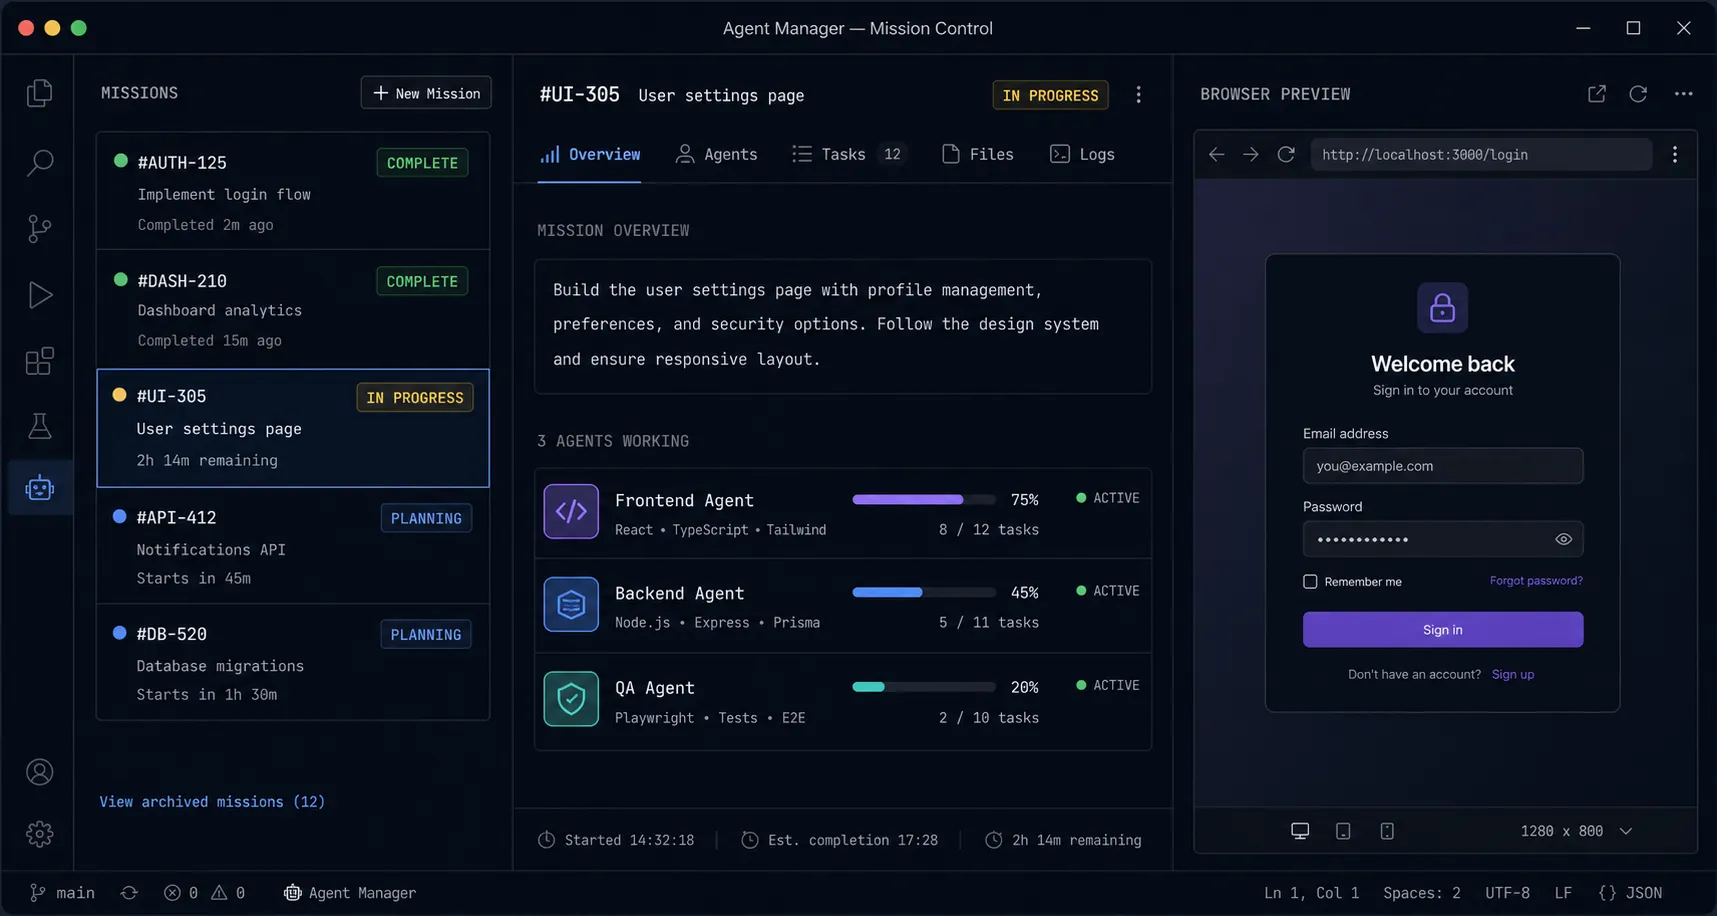1717x916 pixels.
Task: Switch to the Tasks tab
Action: (848, 154)
